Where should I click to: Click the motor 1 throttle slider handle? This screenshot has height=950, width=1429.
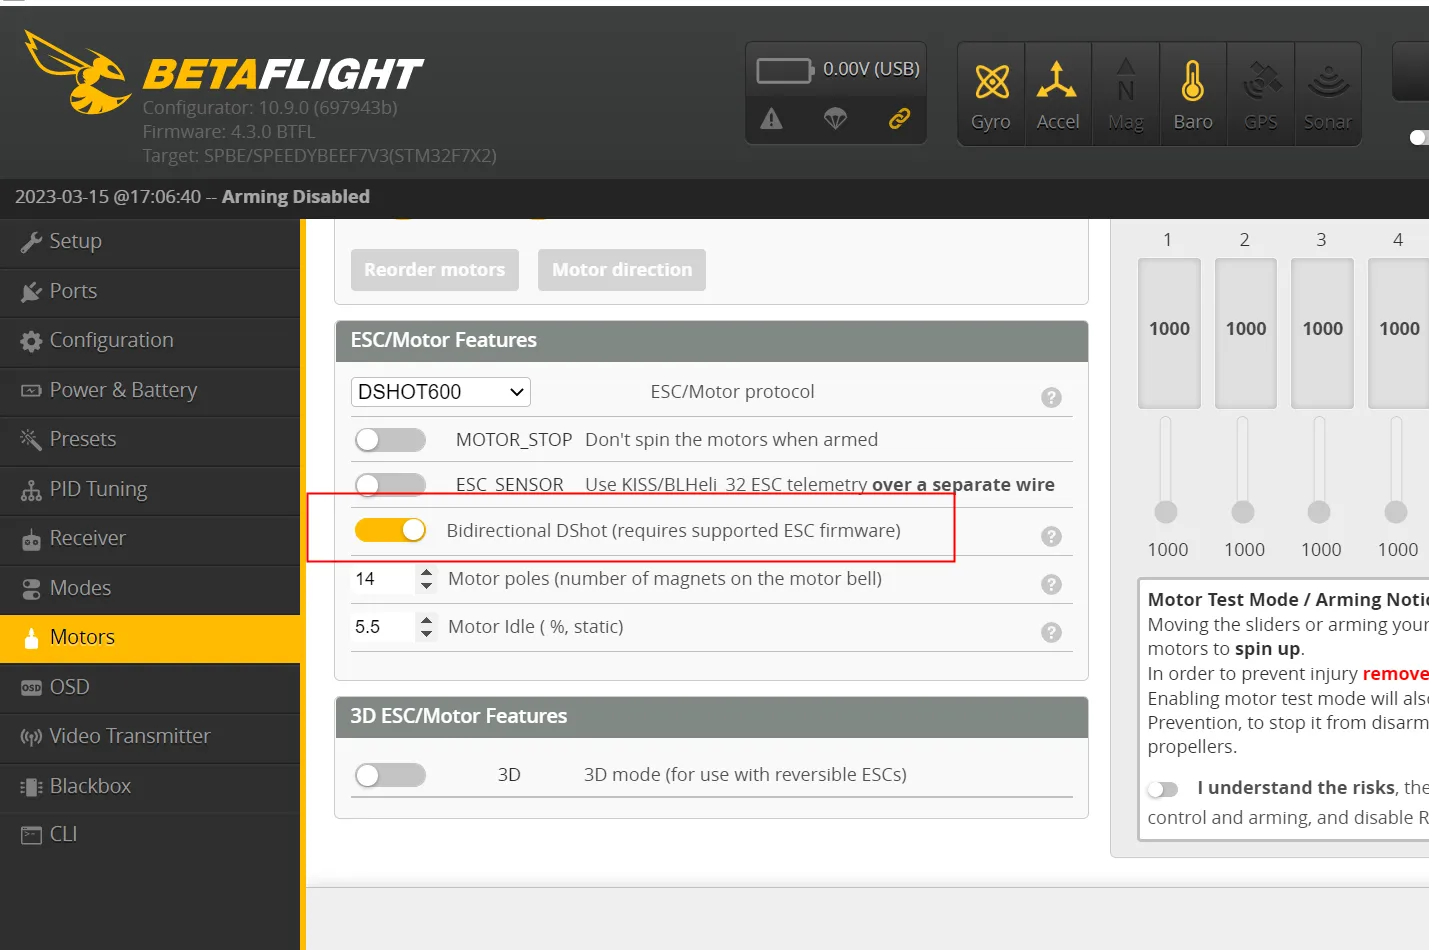tap(1166, 512)
